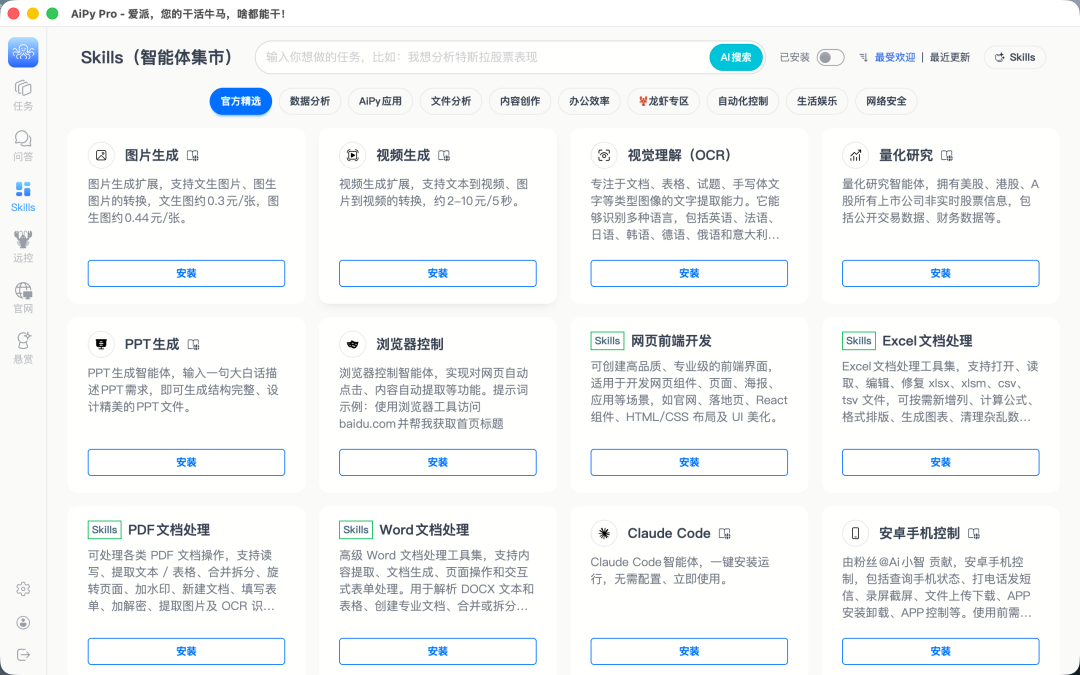Click Skills tag on PDF文档处理 card
Viewport: 1080px width, 675px height.
[x=105, y=530]
